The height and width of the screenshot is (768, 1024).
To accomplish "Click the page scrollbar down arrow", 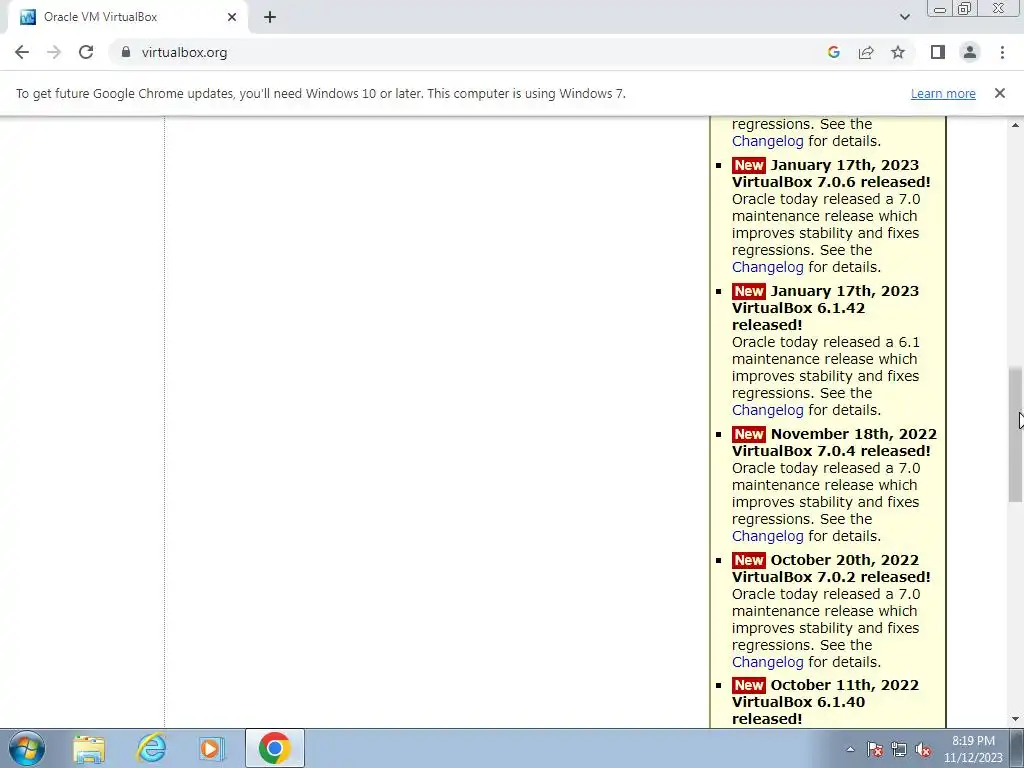I will [x=1016, y=719].
